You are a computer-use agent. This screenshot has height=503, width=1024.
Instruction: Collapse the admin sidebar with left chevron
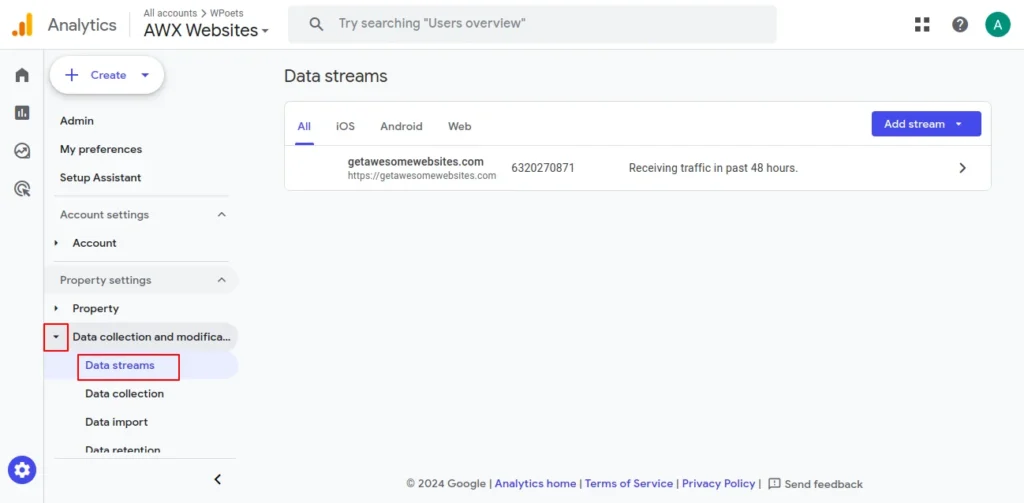pyautogui.click(x=218, y=479)
